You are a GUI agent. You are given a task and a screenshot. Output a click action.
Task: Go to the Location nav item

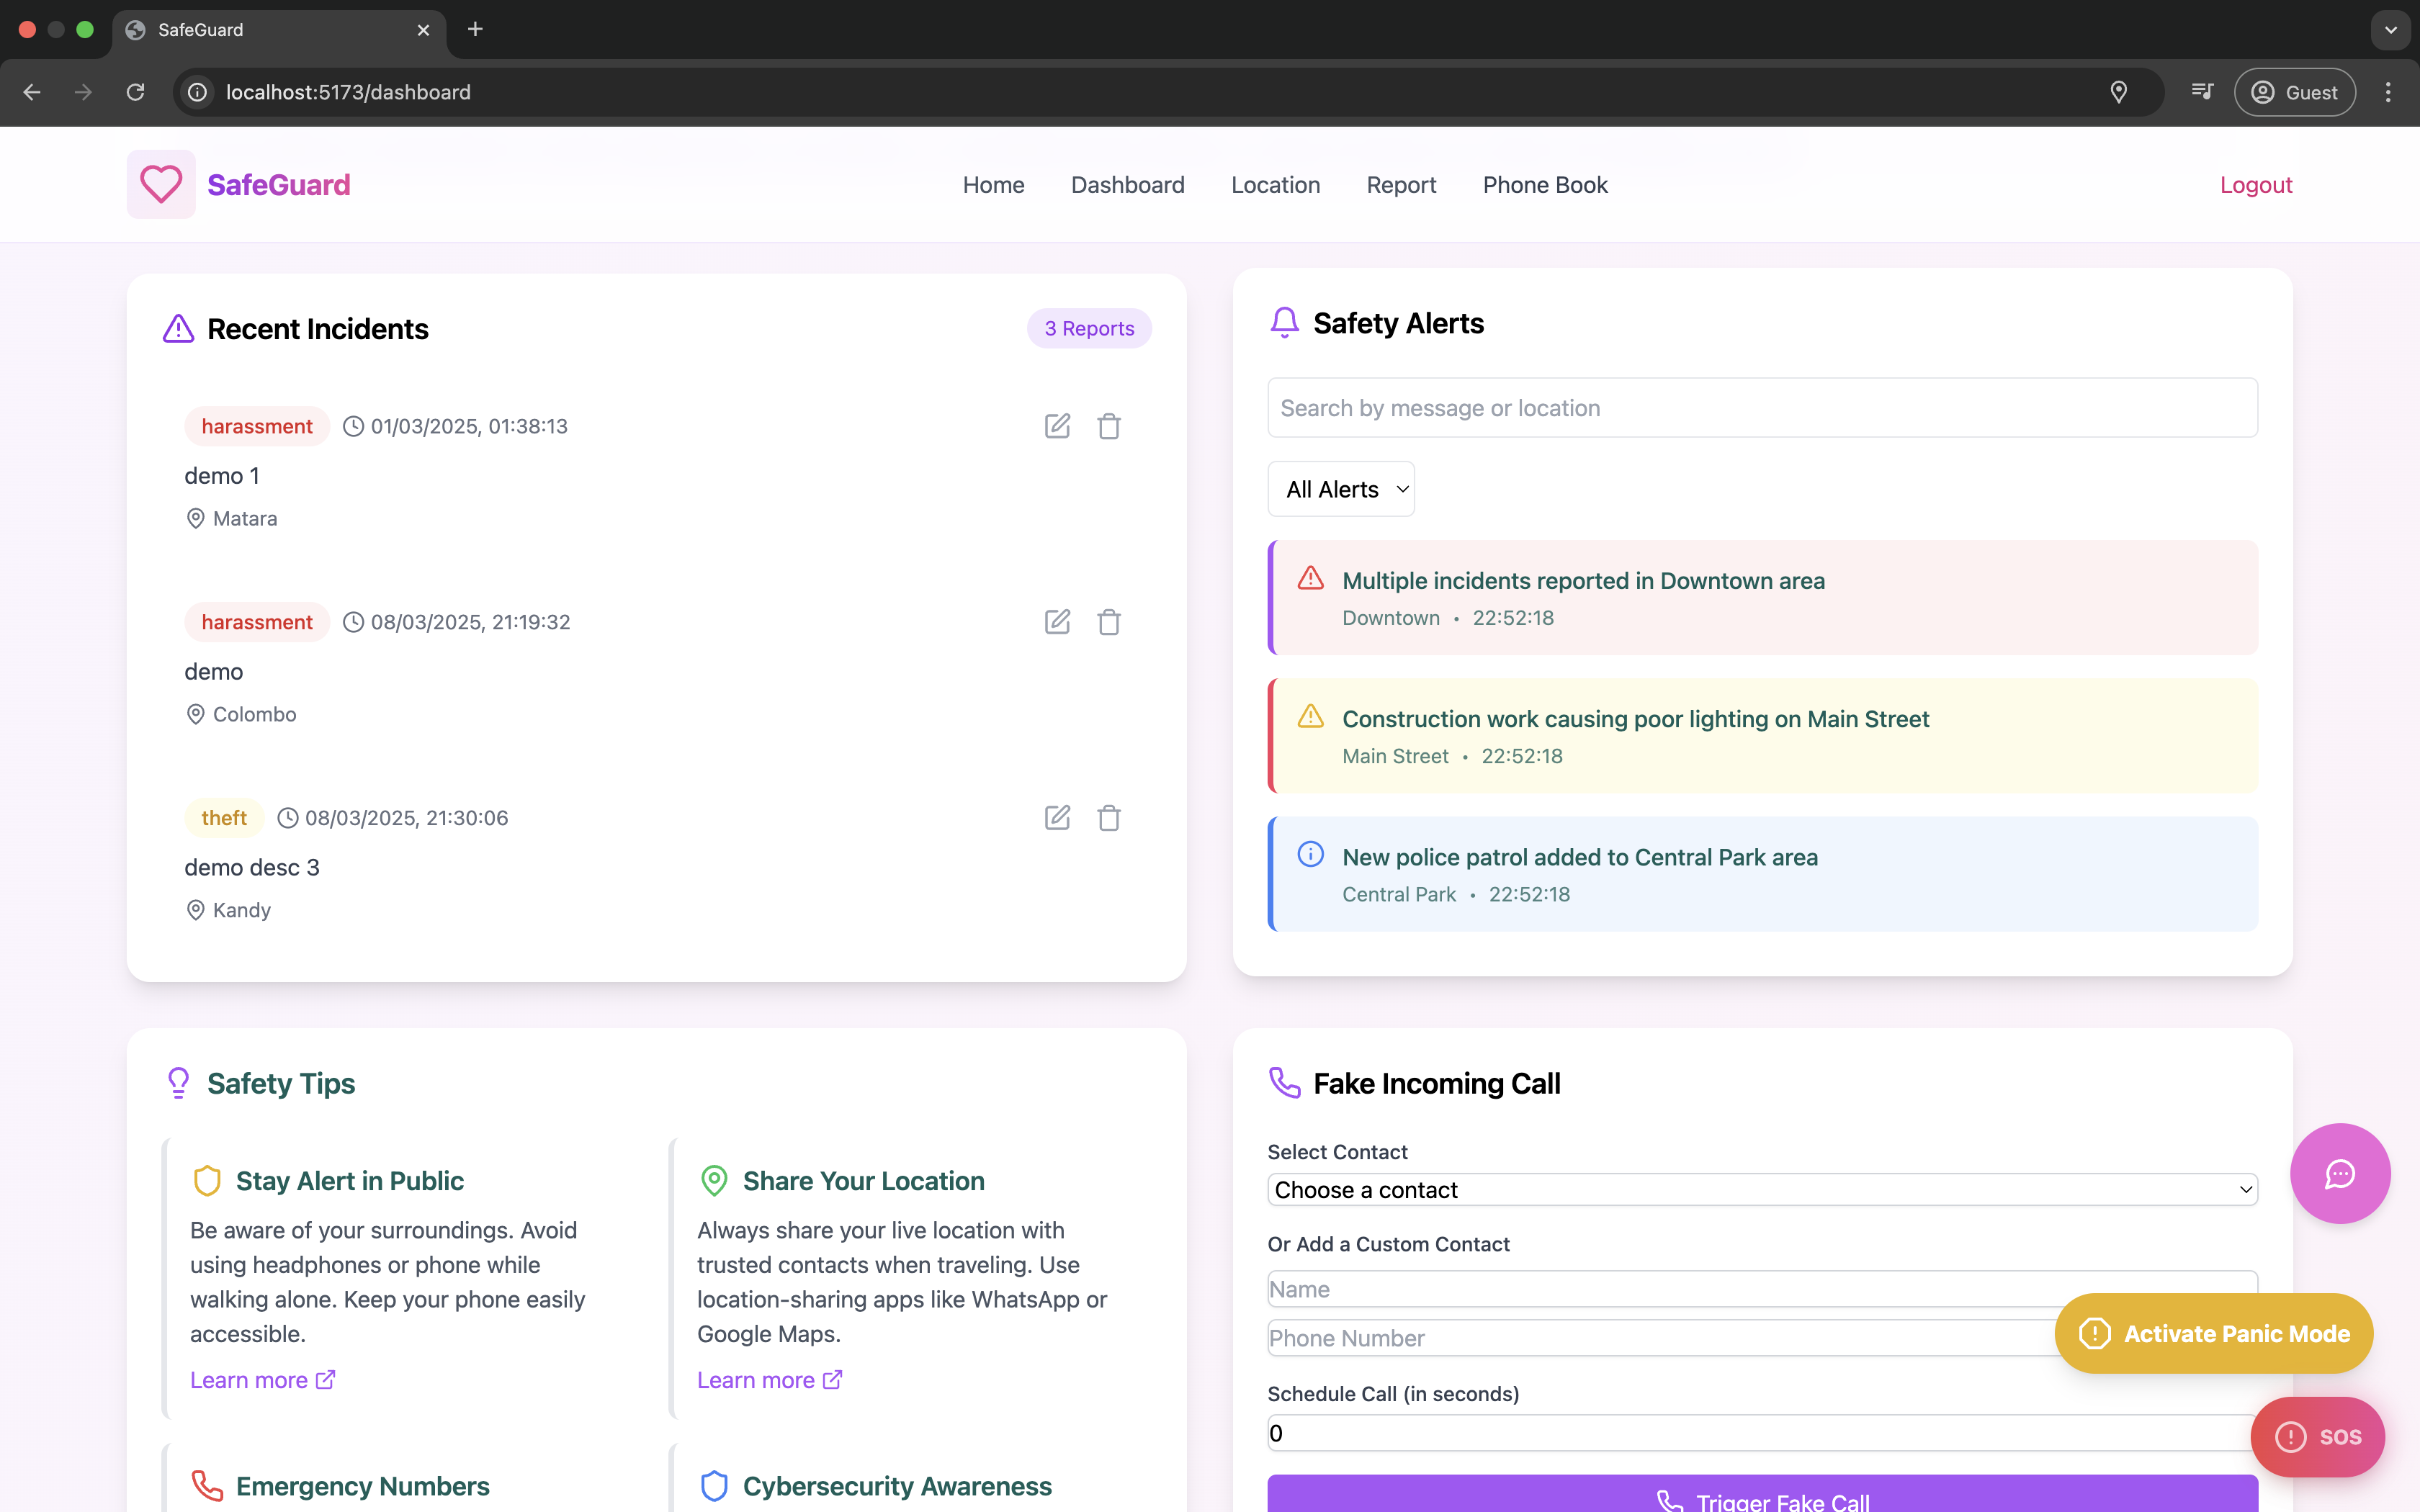[1275, 185]
